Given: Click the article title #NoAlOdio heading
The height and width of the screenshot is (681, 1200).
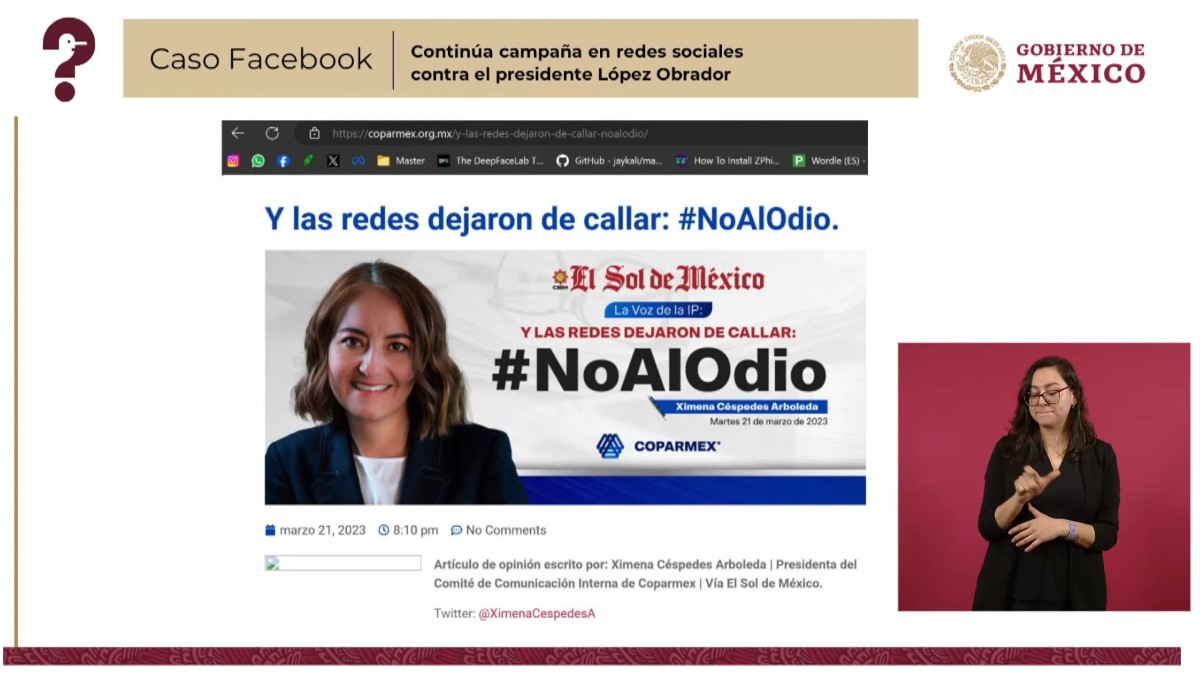Looking at the screenshot, I should click(551, 219).
